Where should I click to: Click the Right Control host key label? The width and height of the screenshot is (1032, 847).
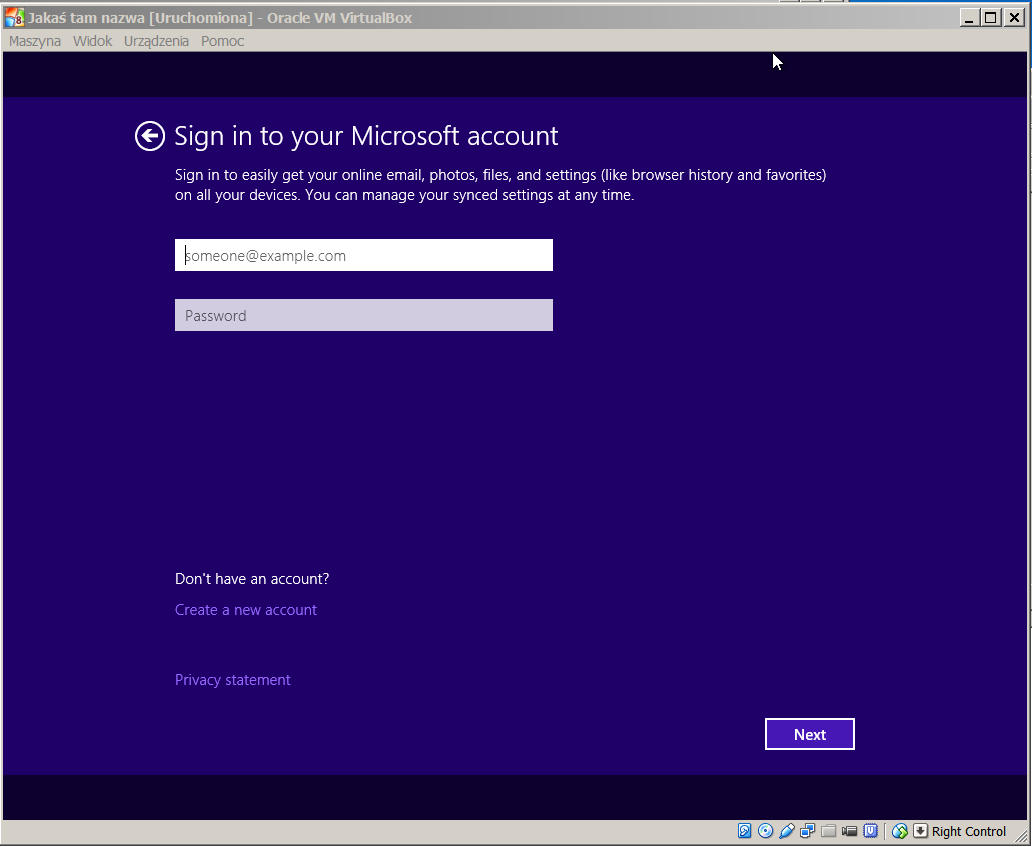click(969, 832)
